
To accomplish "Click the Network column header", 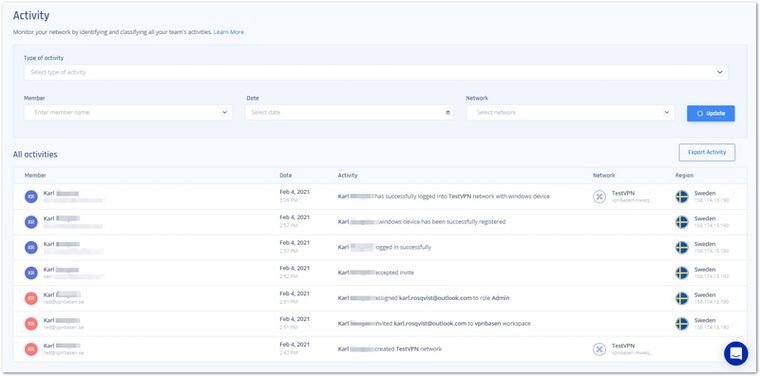I will click(x=603, y=175).
